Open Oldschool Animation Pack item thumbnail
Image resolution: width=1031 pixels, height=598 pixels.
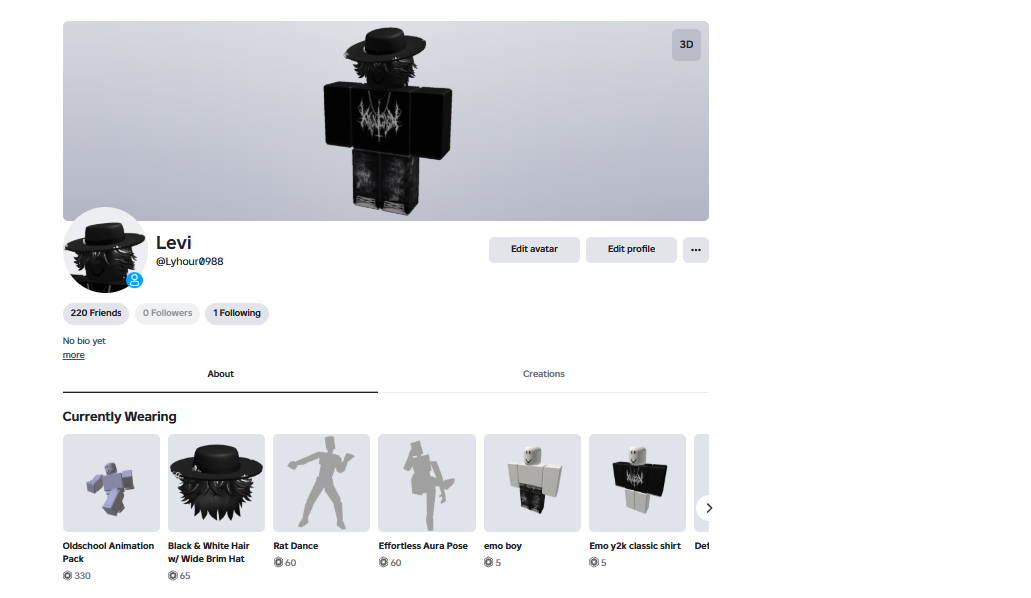[111, 483]
